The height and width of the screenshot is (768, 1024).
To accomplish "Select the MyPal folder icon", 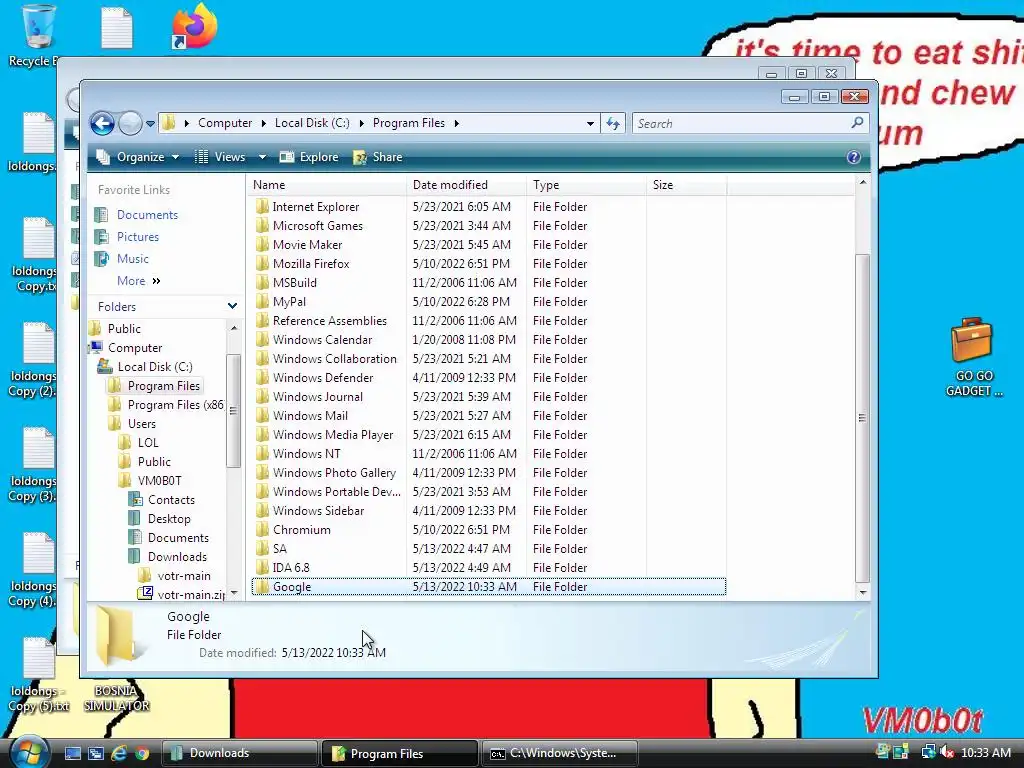I will 263,301.
